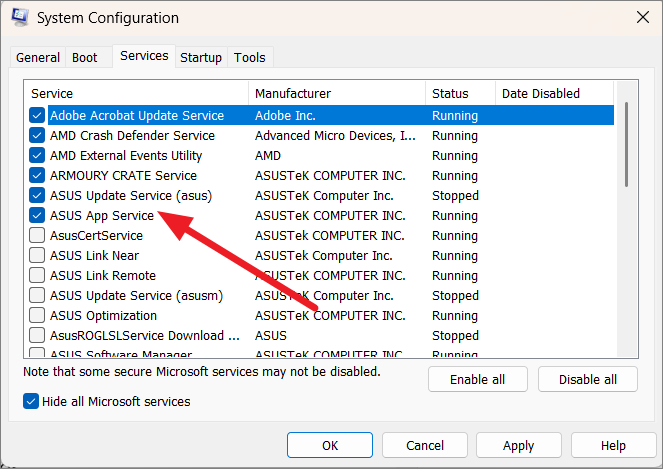This screenshot has width=663, height=469.
Task: Select ASUS Update Service (asus) name
Action: tap(131, 195)
